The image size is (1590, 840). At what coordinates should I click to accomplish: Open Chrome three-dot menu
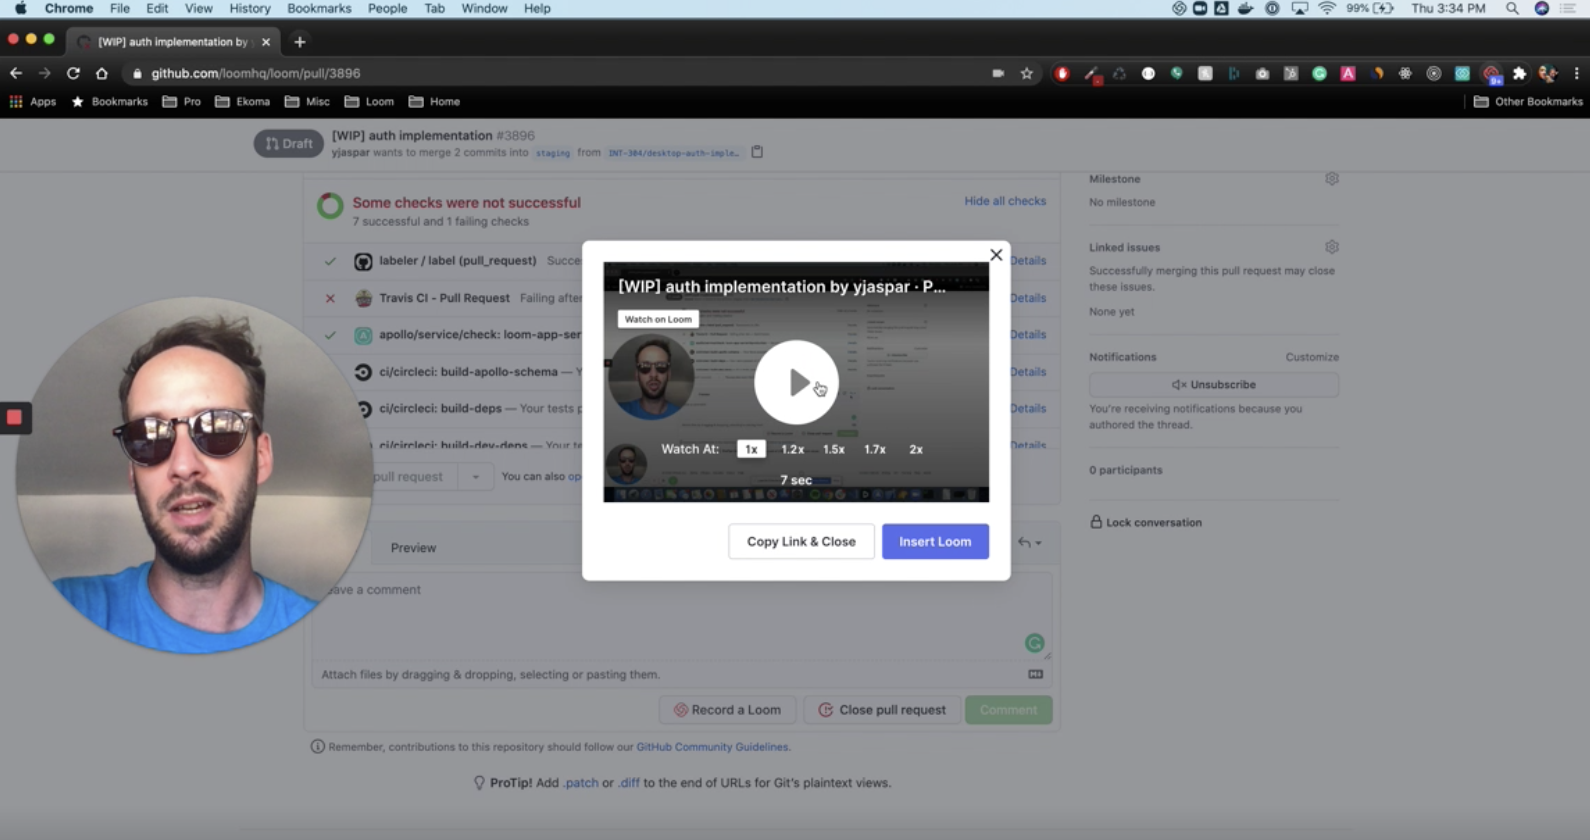pyautogui.click(x=1576, y=73)
